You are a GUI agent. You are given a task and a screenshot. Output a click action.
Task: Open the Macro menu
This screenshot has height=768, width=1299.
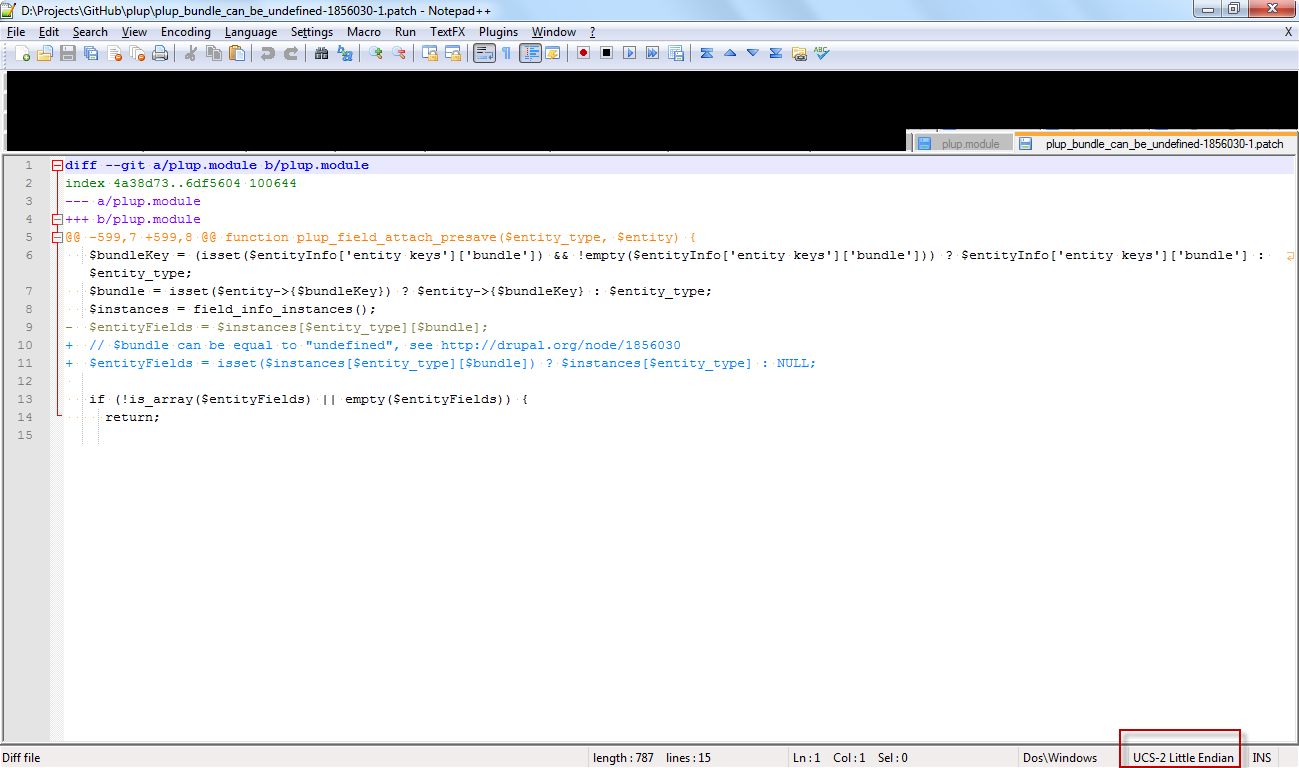click(x=364, y=32)
